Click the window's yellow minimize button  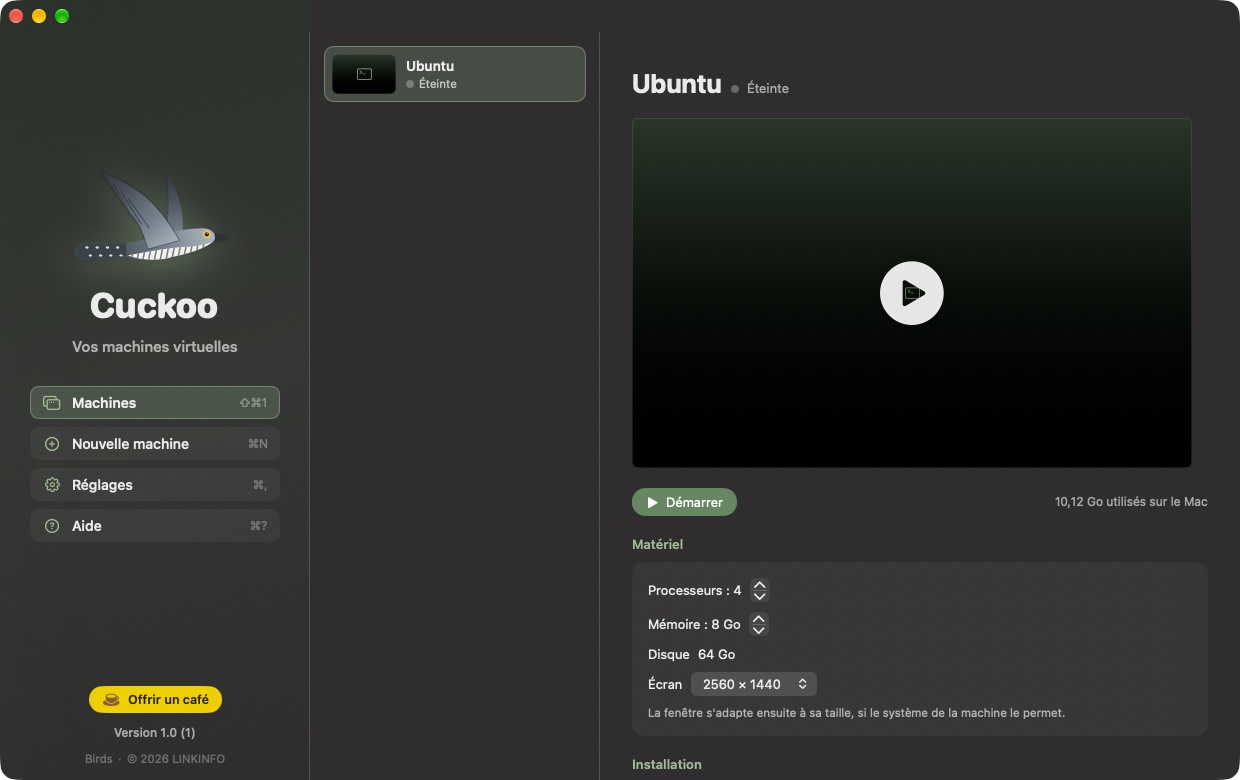(39, 16)
